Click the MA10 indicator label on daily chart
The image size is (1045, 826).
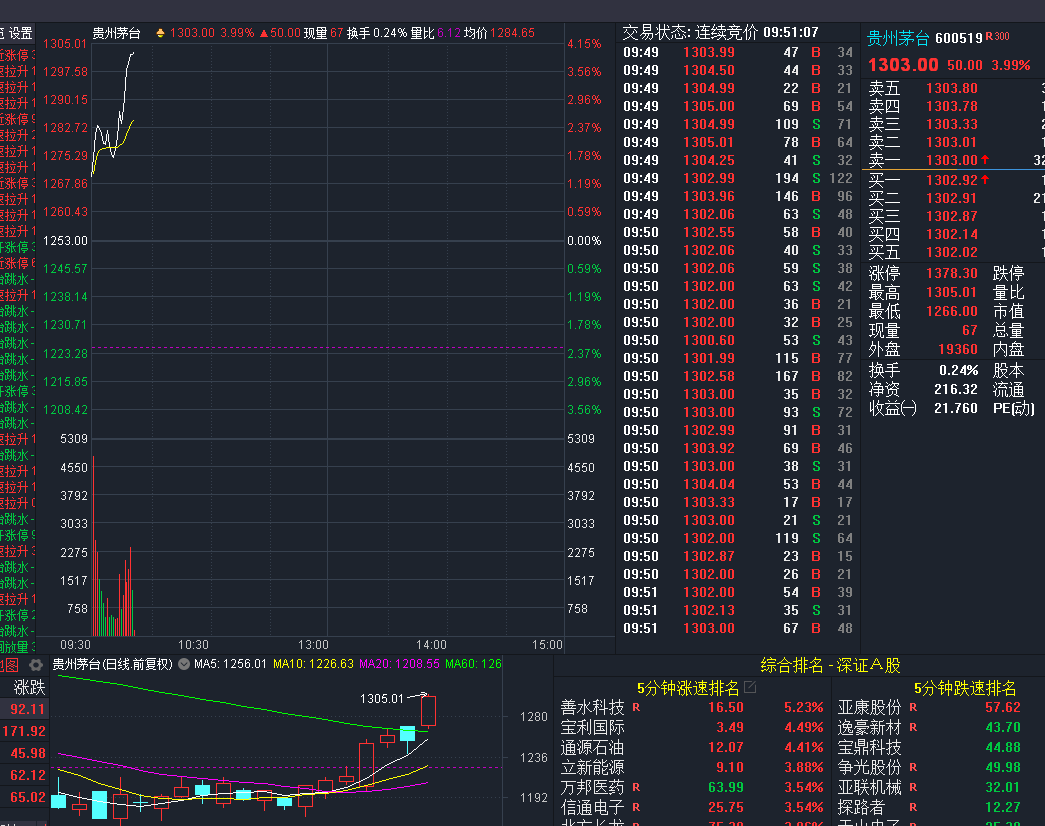click(x=313, y=664)
